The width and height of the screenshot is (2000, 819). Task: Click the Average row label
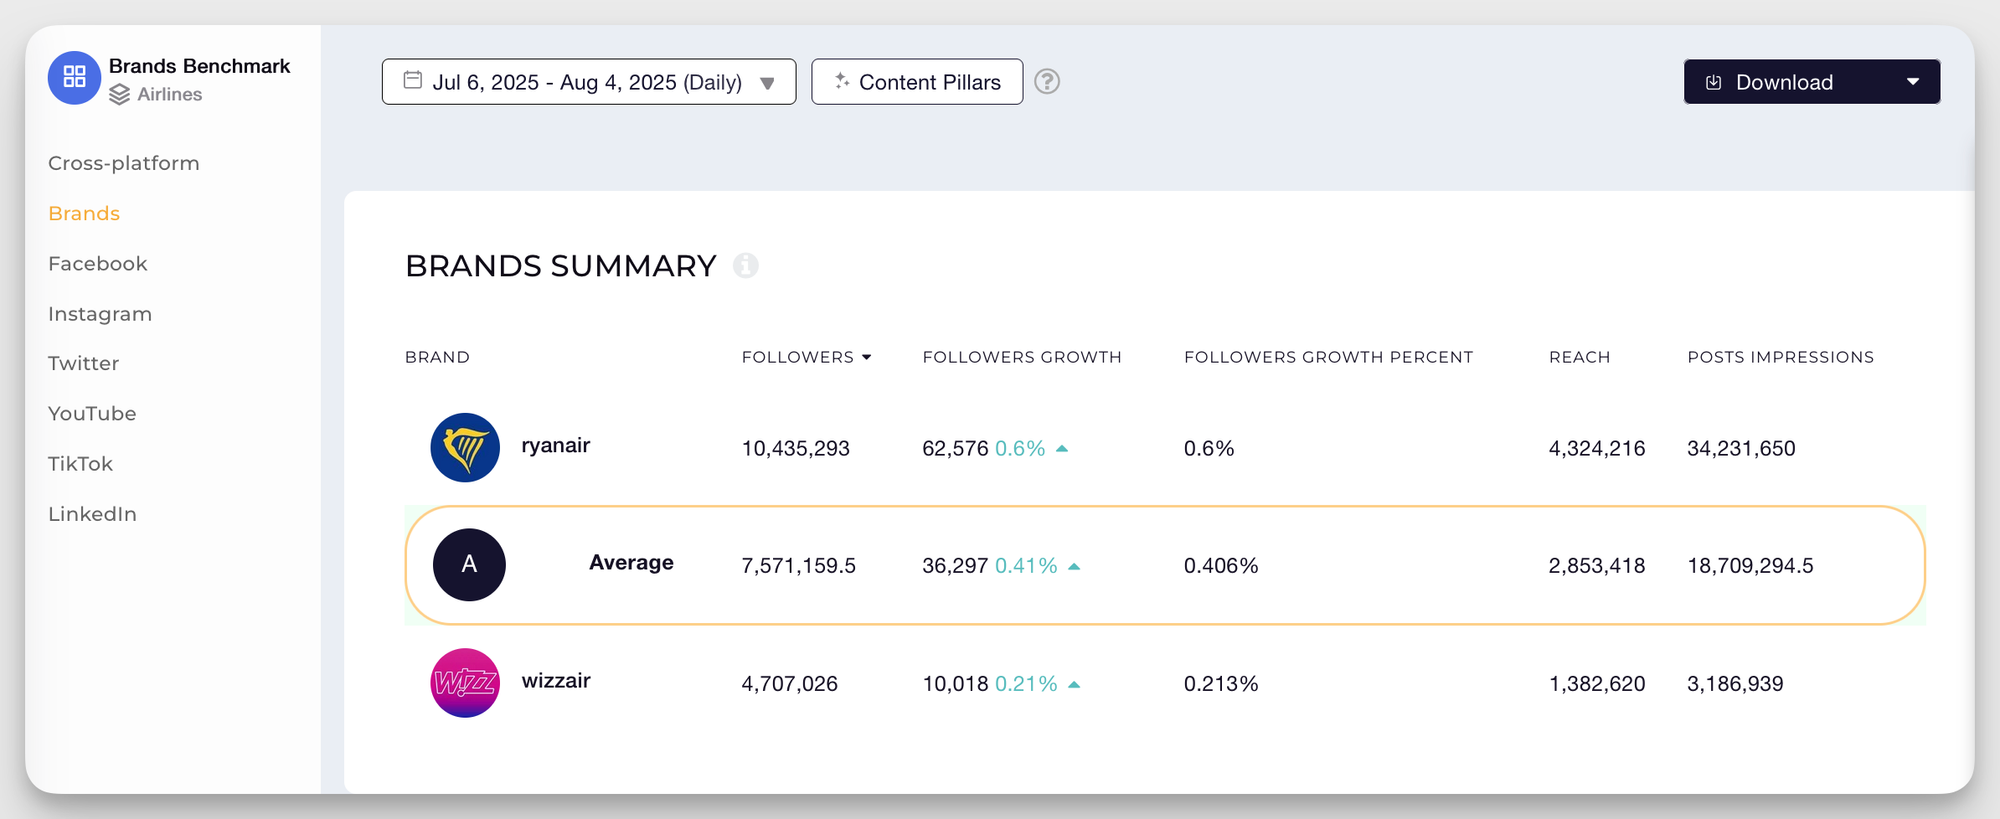tap(631, 563)
